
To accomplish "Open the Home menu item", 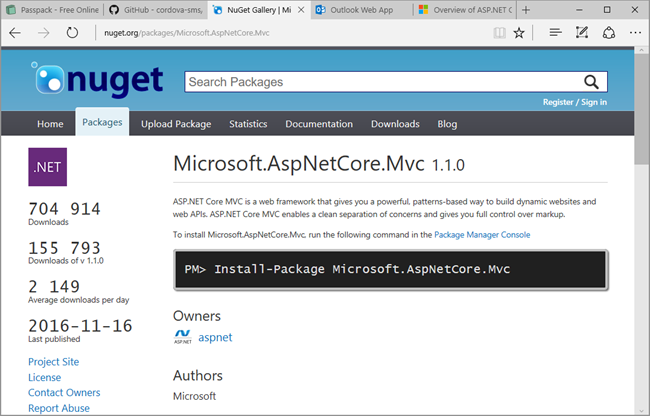I will pyautogui.click(x=50, y=124).
